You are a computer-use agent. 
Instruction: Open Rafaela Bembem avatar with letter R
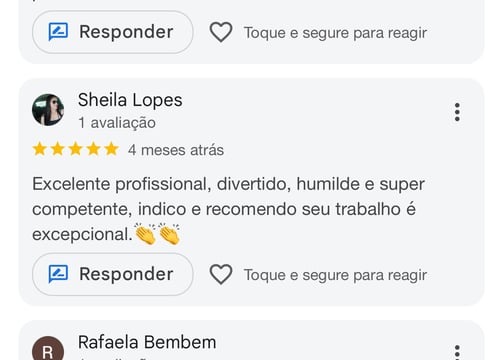tap(48, 348)
